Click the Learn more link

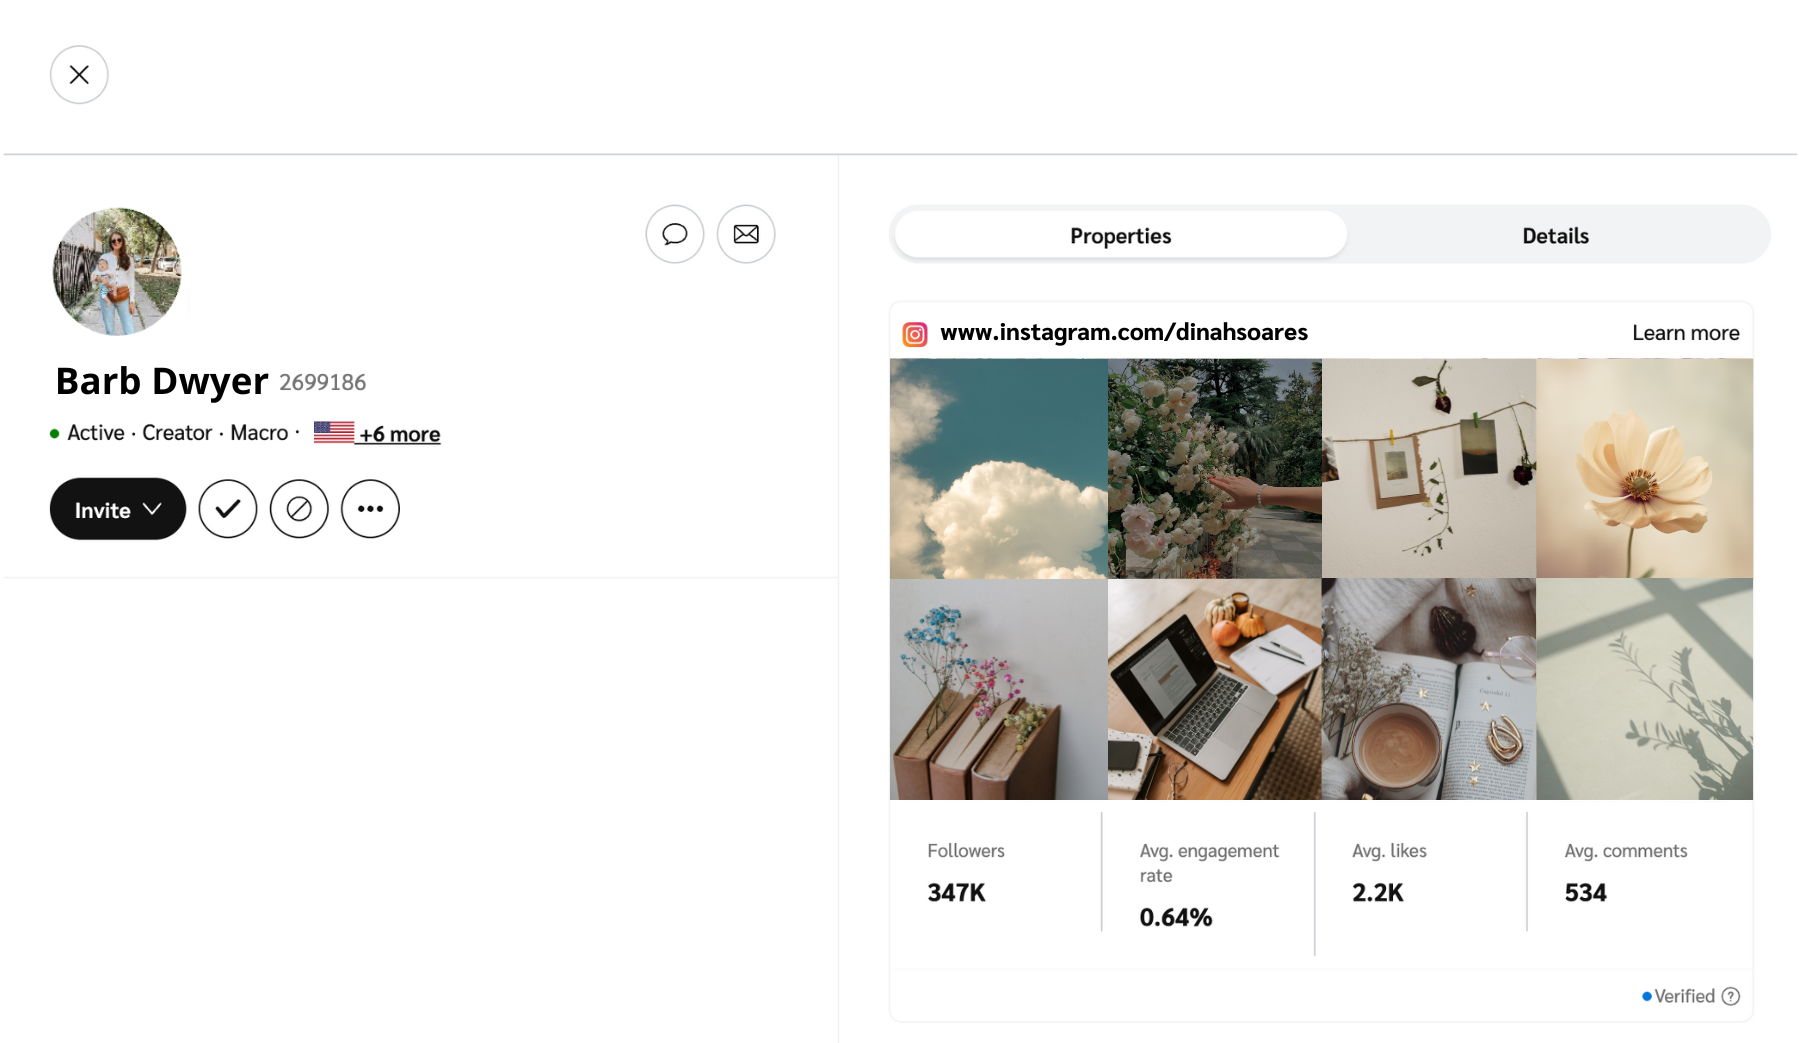click(1685, 333)
